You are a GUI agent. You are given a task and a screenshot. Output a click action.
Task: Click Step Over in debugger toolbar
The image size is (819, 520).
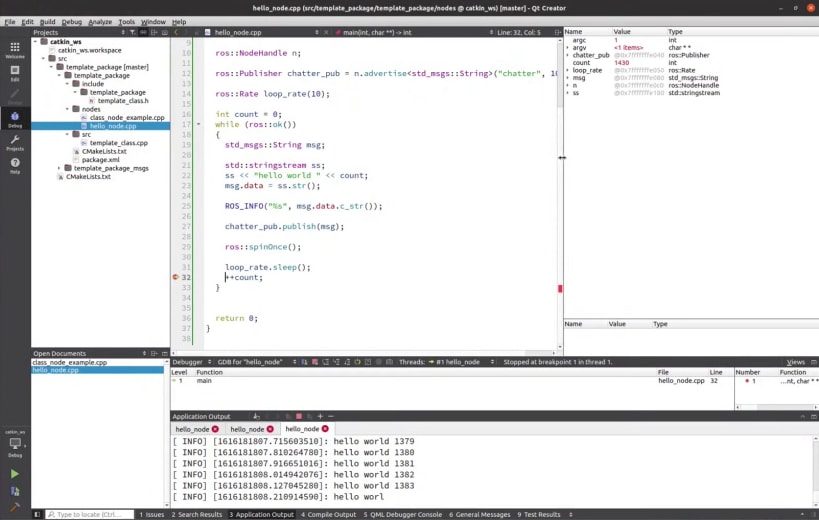(x=325, y=362)
